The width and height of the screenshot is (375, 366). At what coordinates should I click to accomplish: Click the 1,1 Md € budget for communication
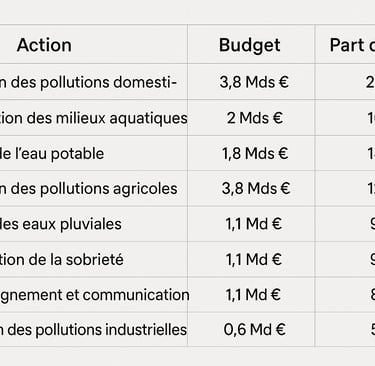pos(251,295)
